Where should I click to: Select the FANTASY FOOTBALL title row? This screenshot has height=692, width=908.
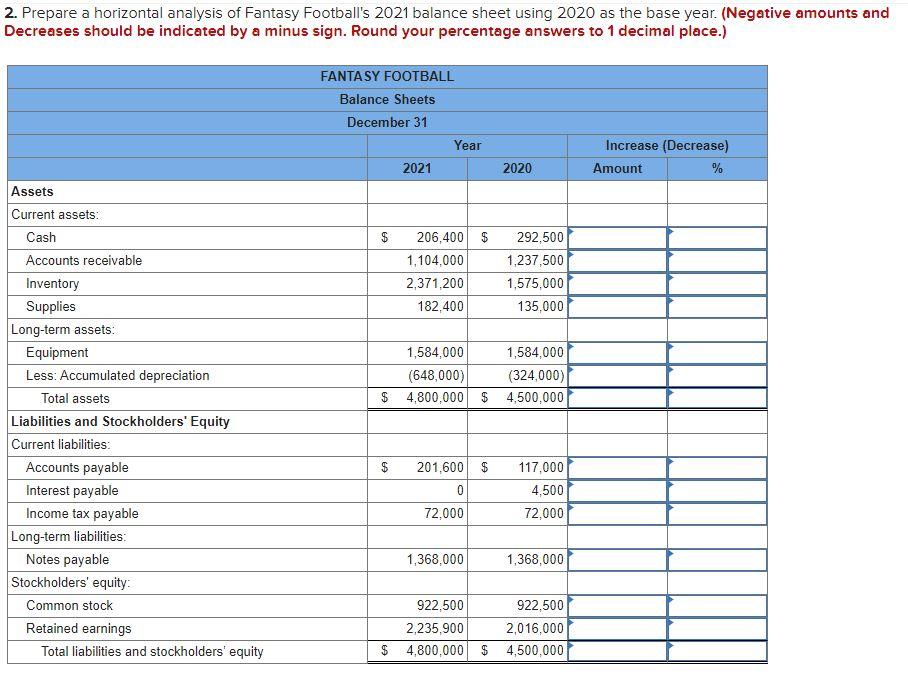[388, 76]
